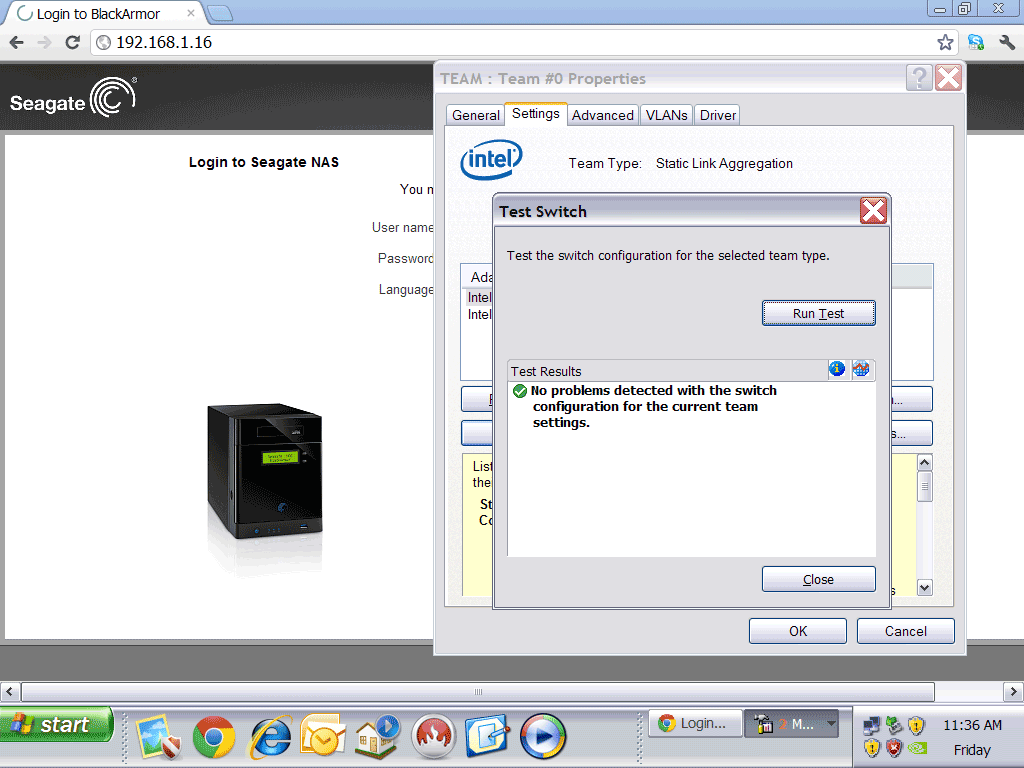The height and width of the screenshot is (768, 1024).
Task: Reload the BlackArmor login page
Action: (x=72, y=42)
